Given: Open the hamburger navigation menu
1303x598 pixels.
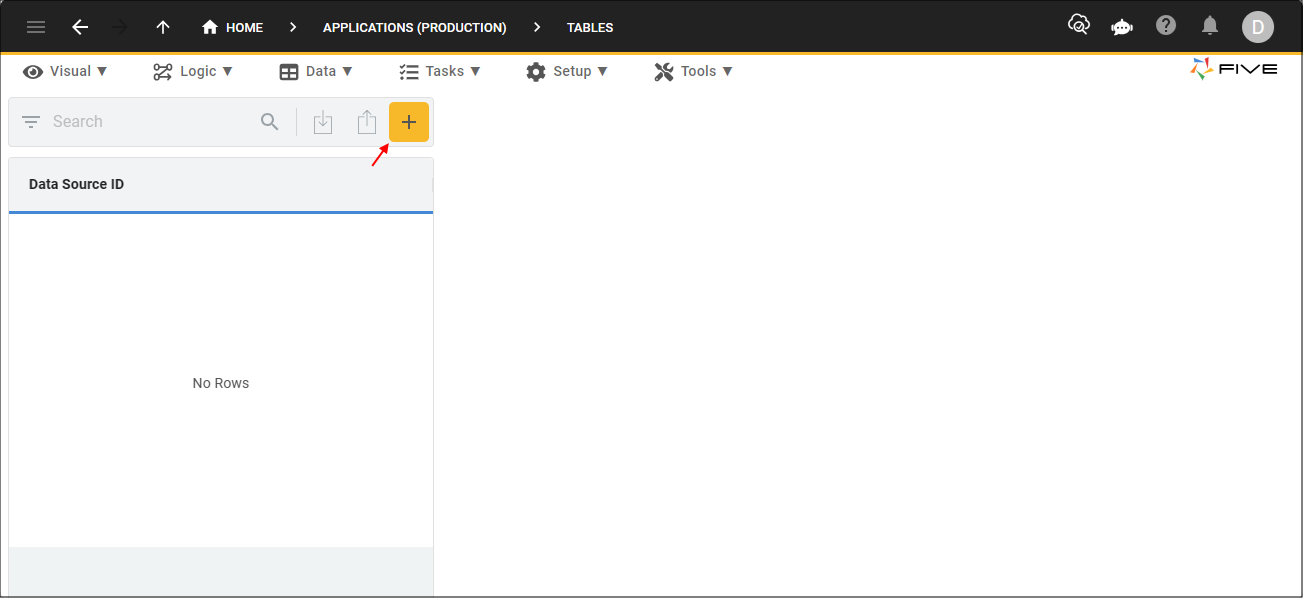Looking at the screenshot, I should 36,26.
